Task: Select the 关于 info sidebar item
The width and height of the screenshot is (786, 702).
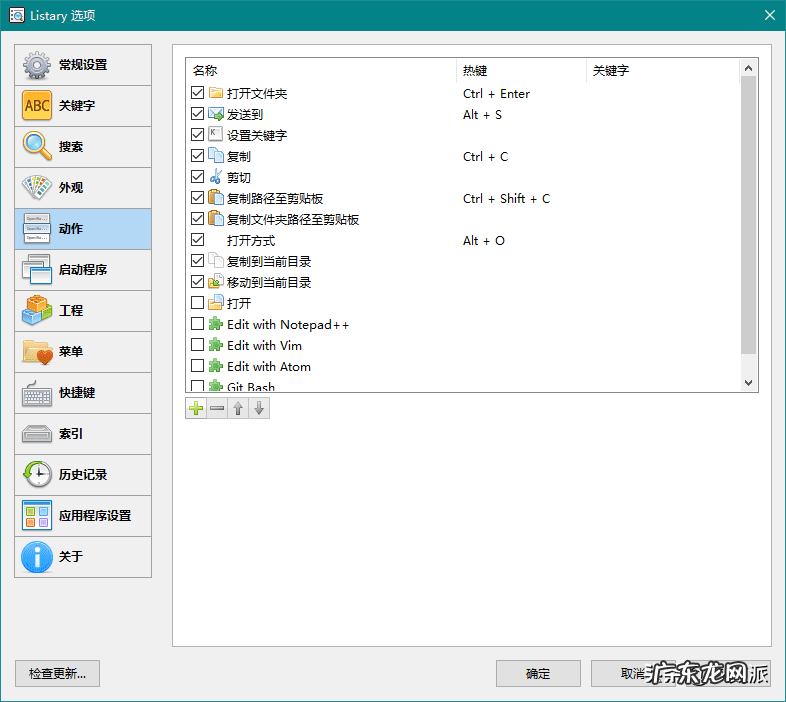Action: (83, 557)
